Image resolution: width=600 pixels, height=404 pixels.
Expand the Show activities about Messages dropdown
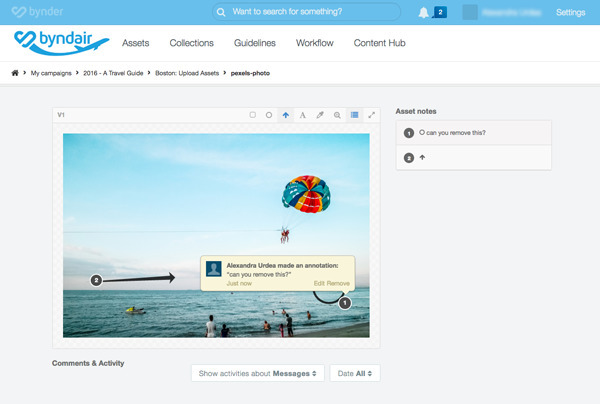(x=258, y=373)
